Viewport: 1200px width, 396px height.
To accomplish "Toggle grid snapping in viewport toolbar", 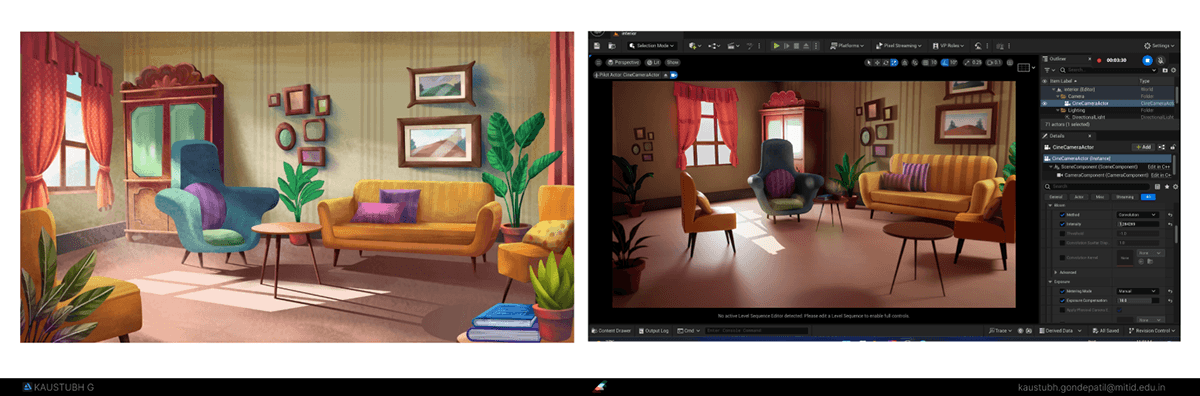I will pyautogui.click(x=925, y=63).
